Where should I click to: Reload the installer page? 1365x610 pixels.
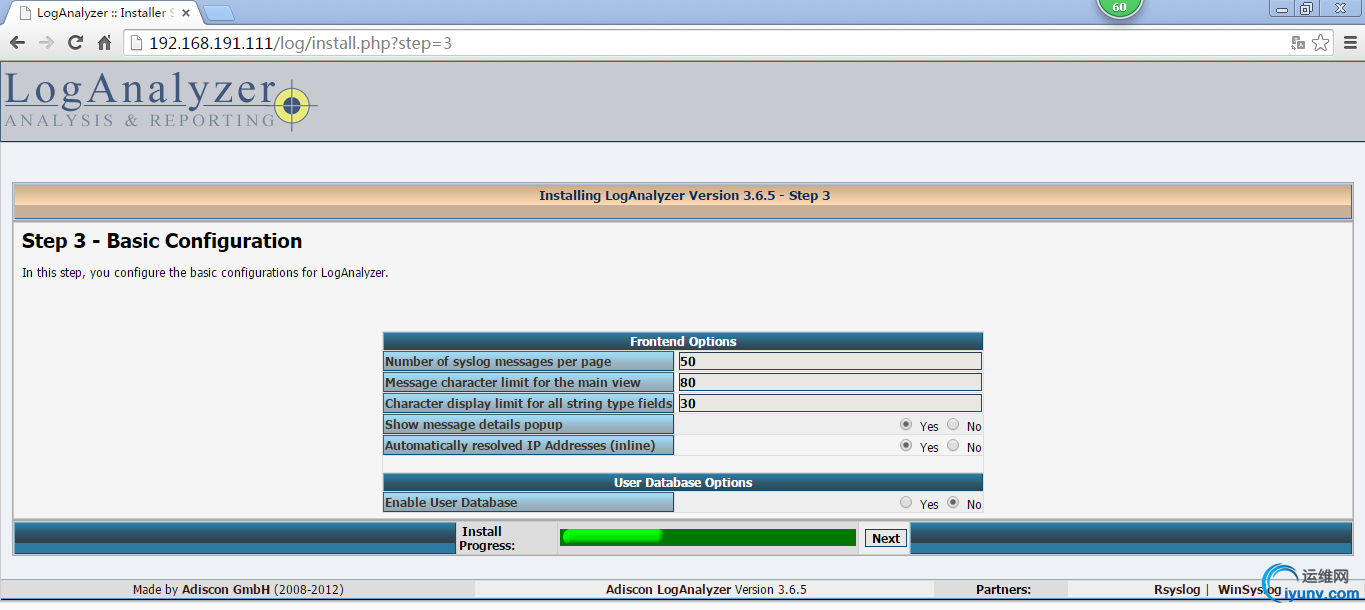[75, 43]
